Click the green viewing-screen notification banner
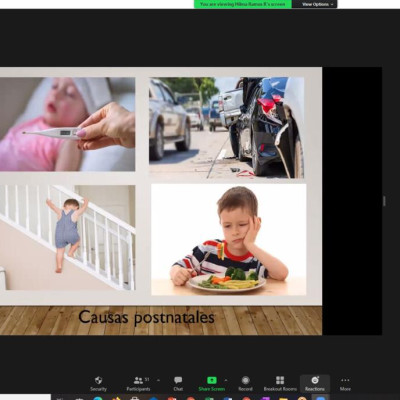 (x=243, y=4)
